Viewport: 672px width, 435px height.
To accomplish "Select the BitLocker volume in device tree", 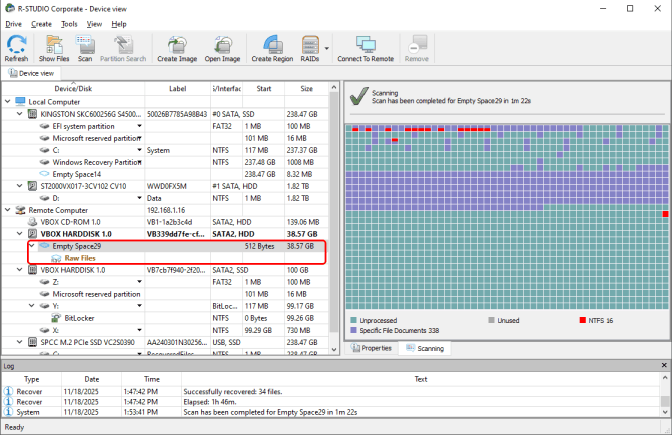I will pyautogui.click(x=82, y=317).
